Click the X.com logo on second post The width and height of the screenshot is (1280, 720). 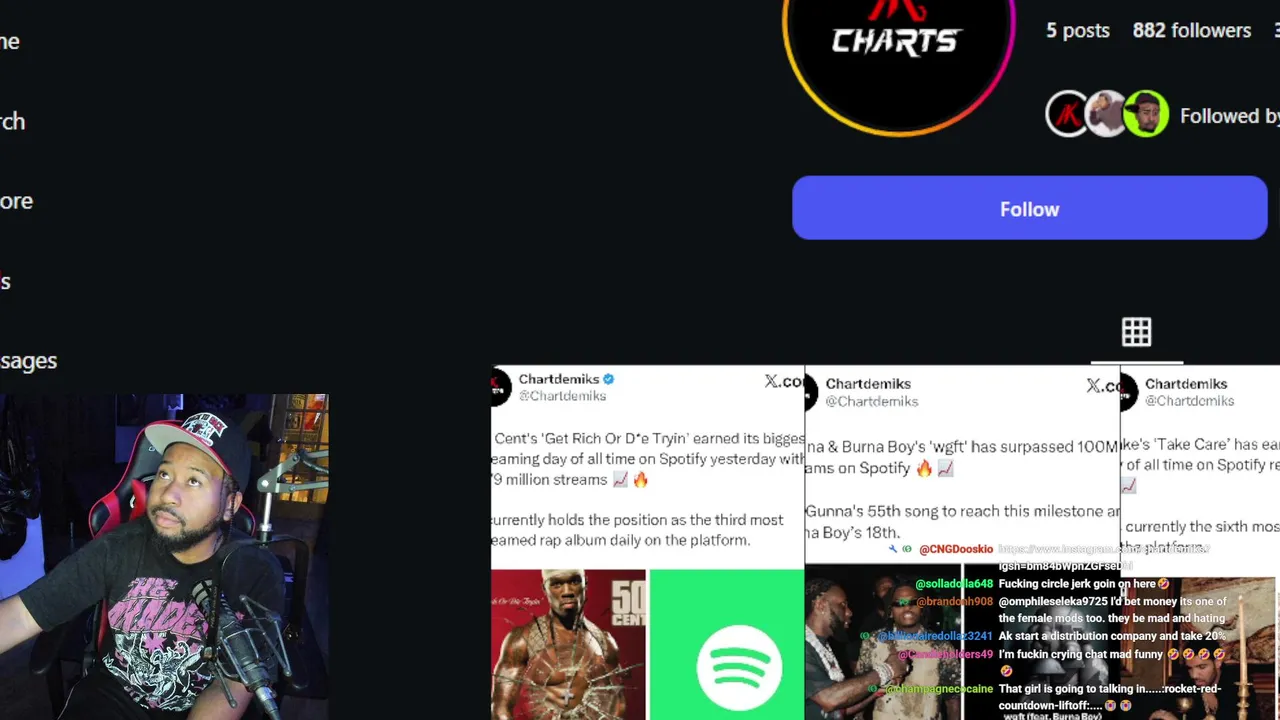point(1103,386)
